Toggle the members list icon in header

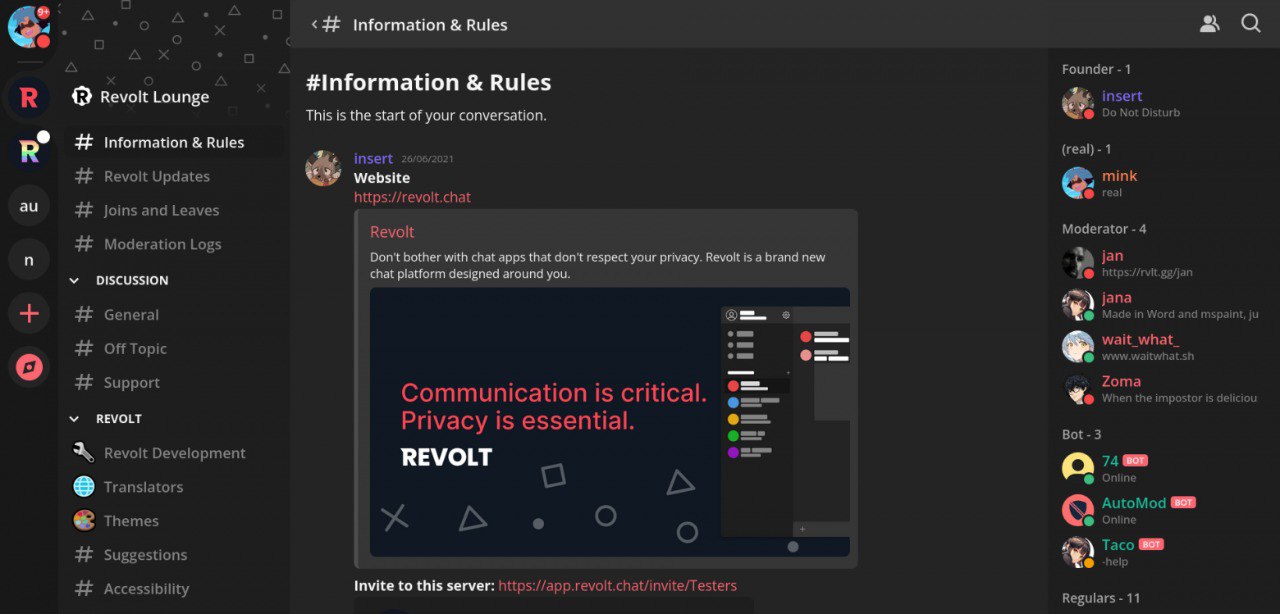point(1209,24)
